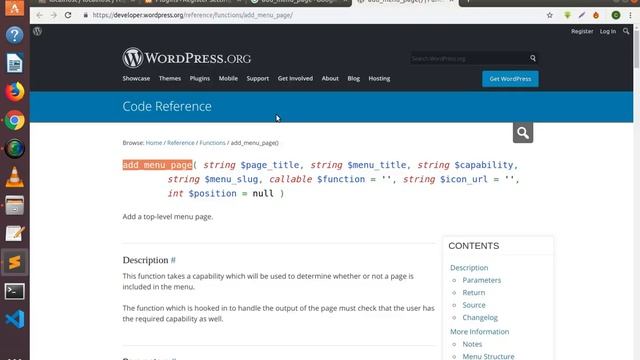
Task: Open Chrome's three-dot menu
Action: coord(631,15)
